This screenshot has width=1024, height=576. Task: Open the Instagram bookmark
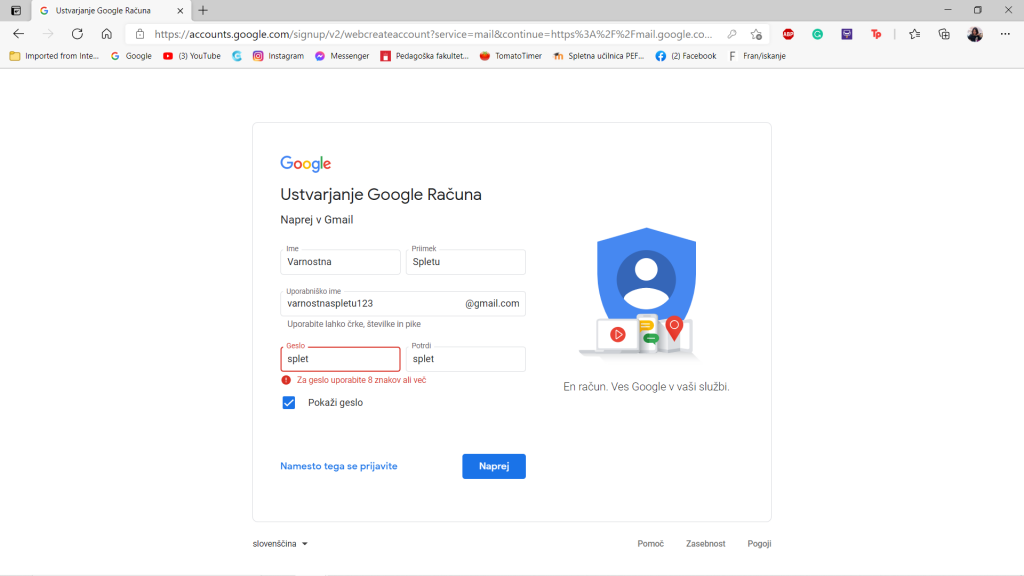[278, 56]
